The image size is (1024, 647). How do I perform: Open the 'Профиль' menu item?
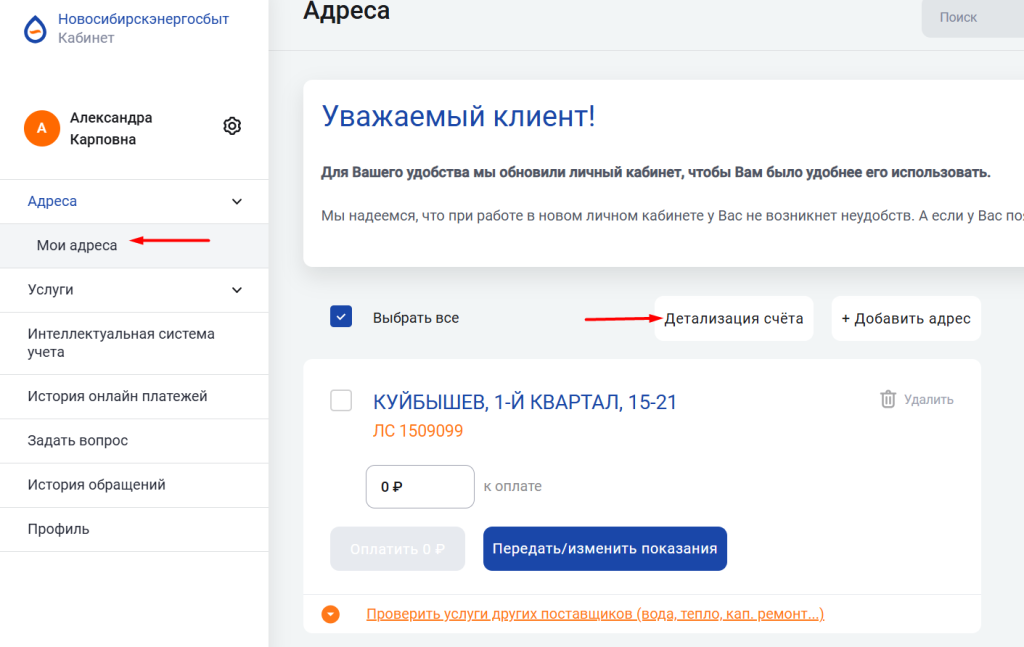[58, 529]
